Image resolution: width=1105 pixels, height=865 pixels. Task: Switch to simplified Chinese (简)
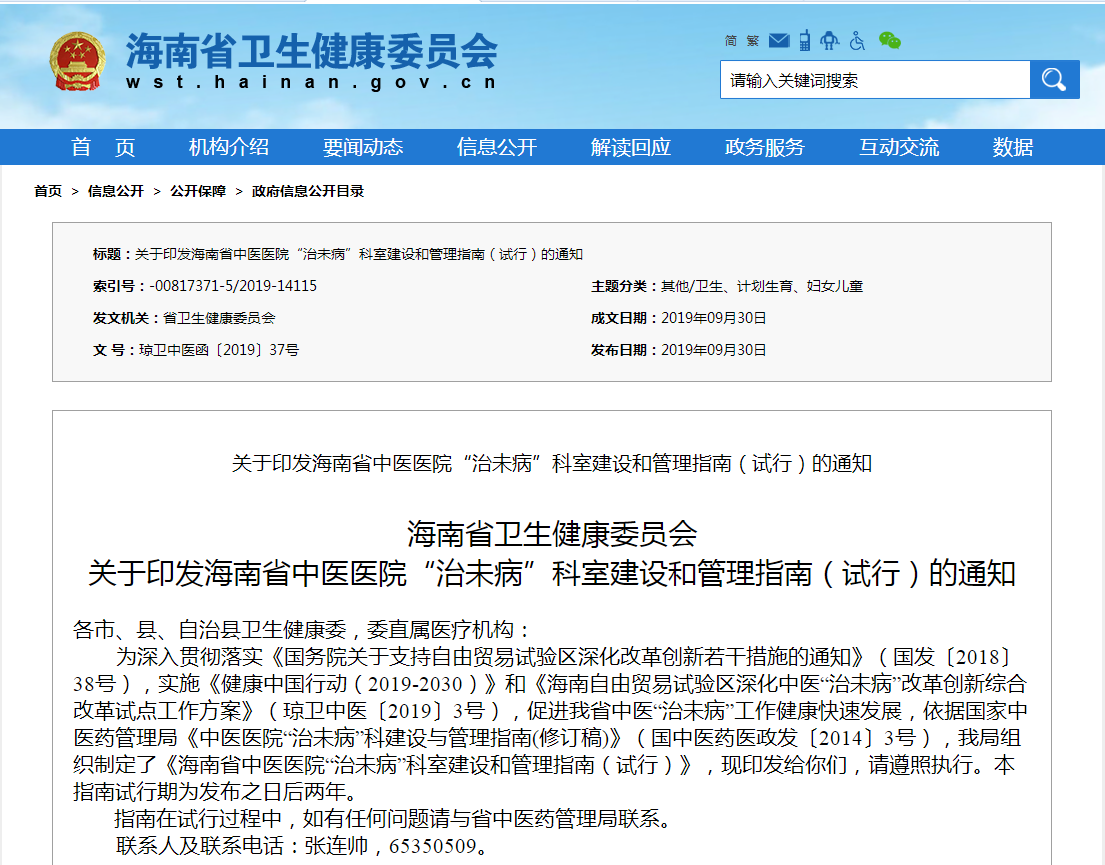(730, 41)
